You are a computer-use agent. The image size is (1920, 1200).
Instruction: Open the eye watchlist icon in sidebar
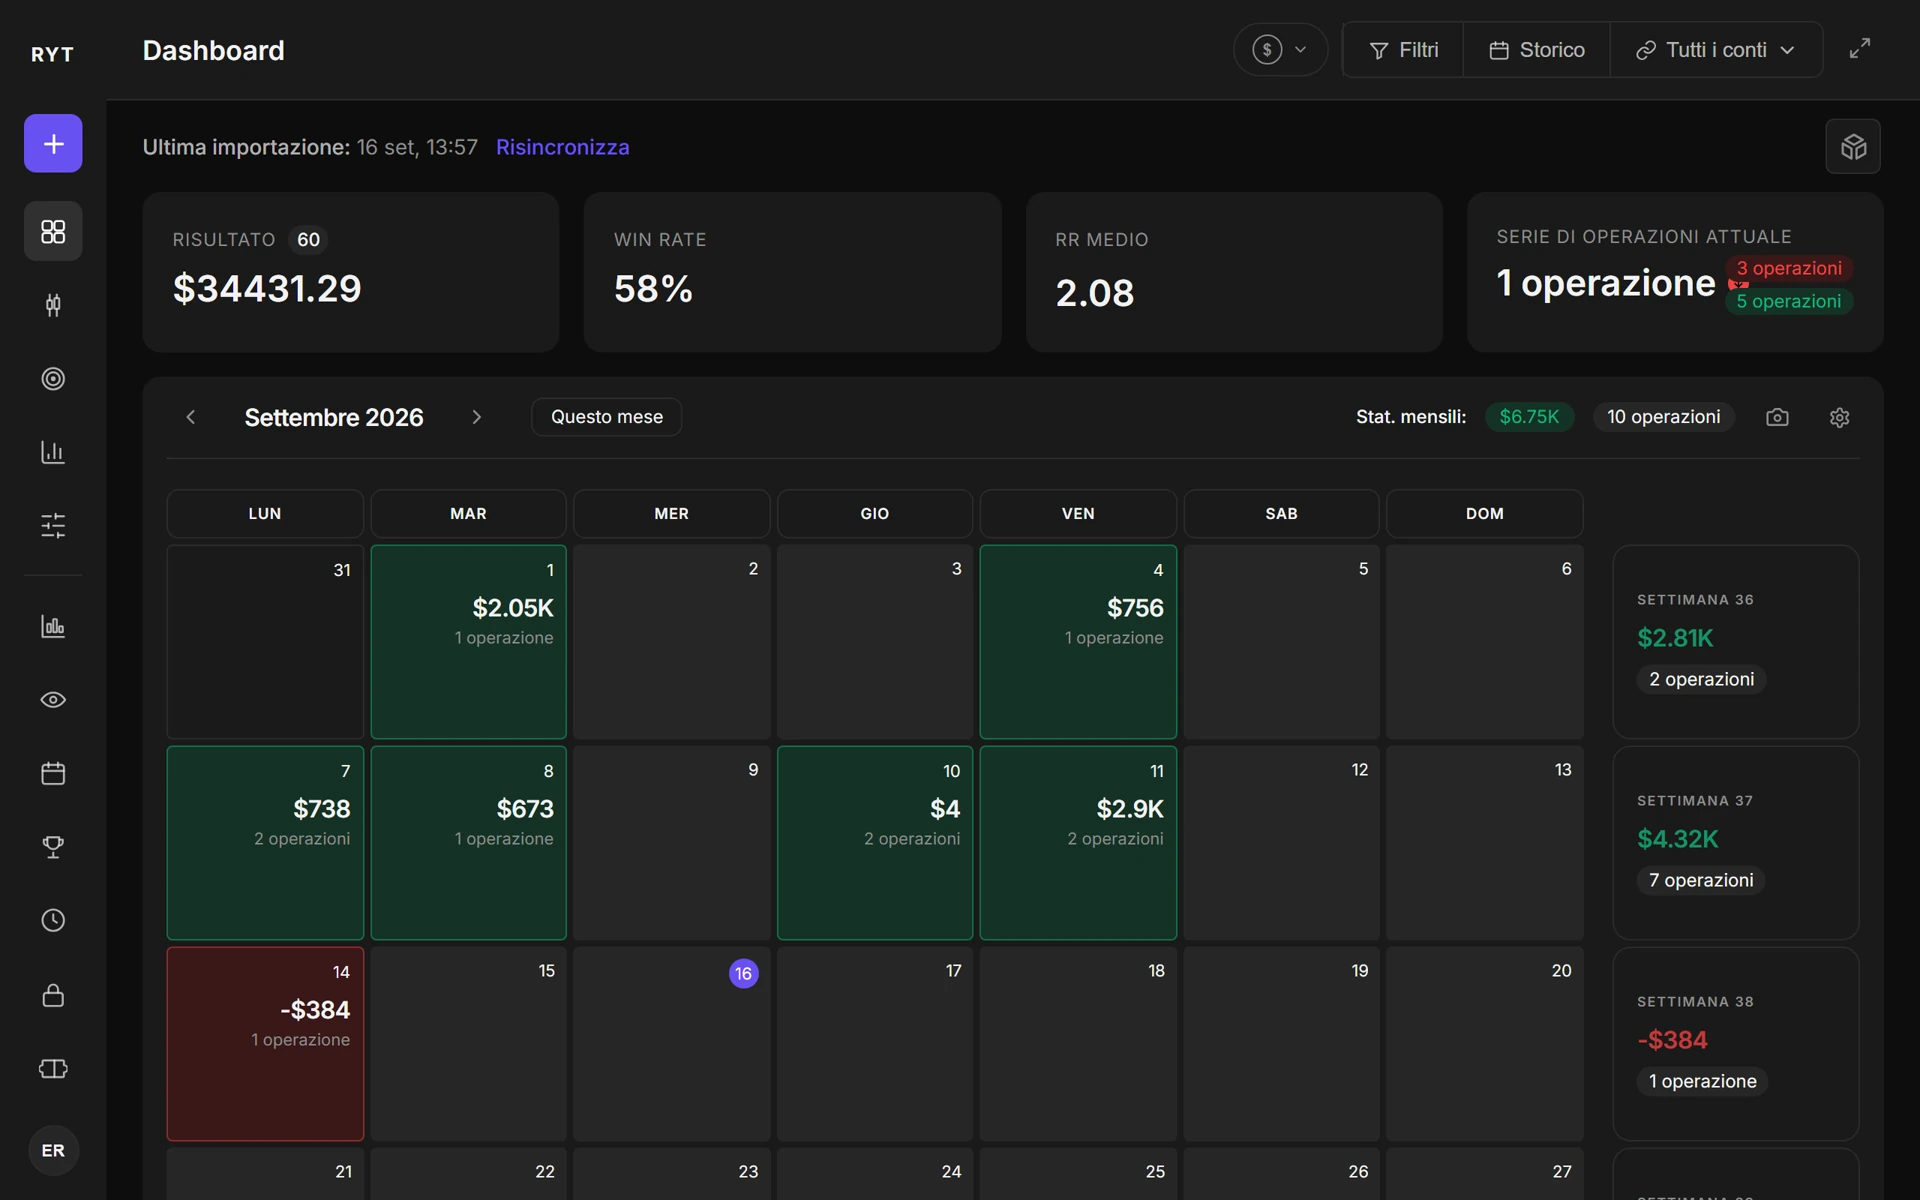coord(53,700)
